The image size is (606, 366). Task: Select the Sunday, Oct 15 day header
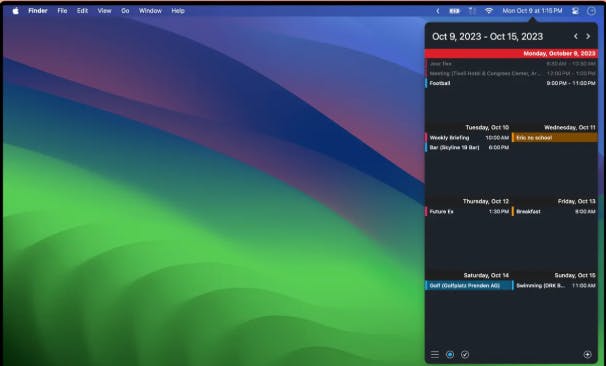pyautogui.click(x=575, y=275)
